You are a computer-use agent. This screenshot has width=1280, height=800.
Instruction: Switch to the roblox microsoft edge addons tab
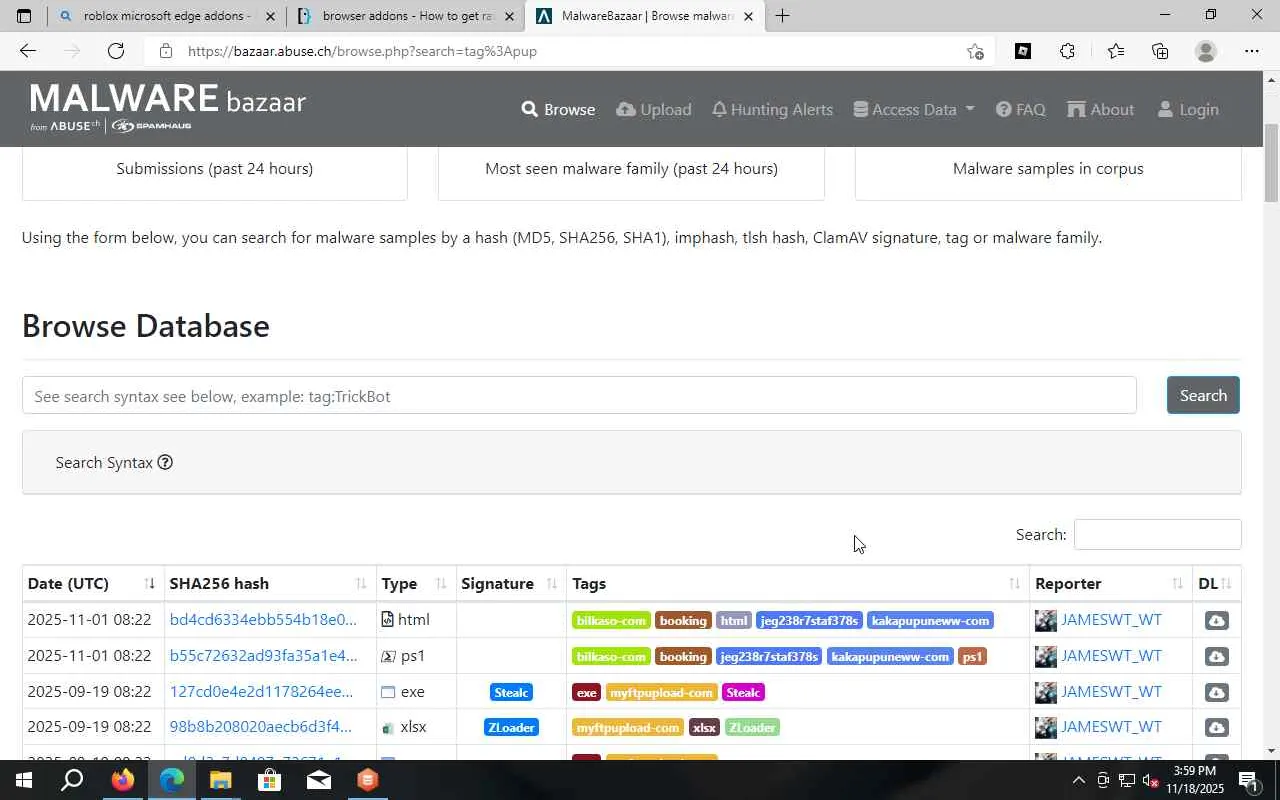[x=166, y=16]
